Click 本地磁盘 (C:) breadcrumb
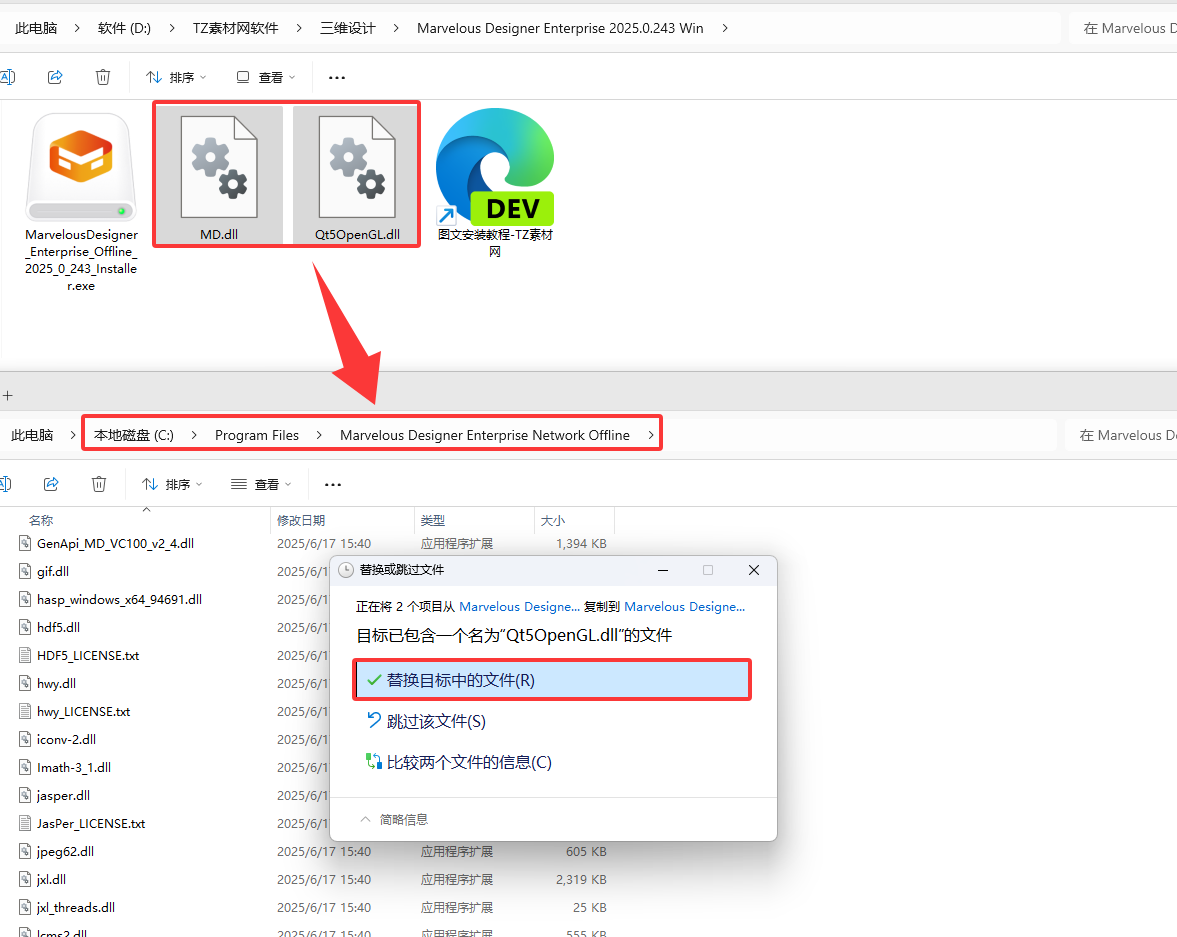The height and width of the screenshot is (937, 1177). [x=134, y=435]
